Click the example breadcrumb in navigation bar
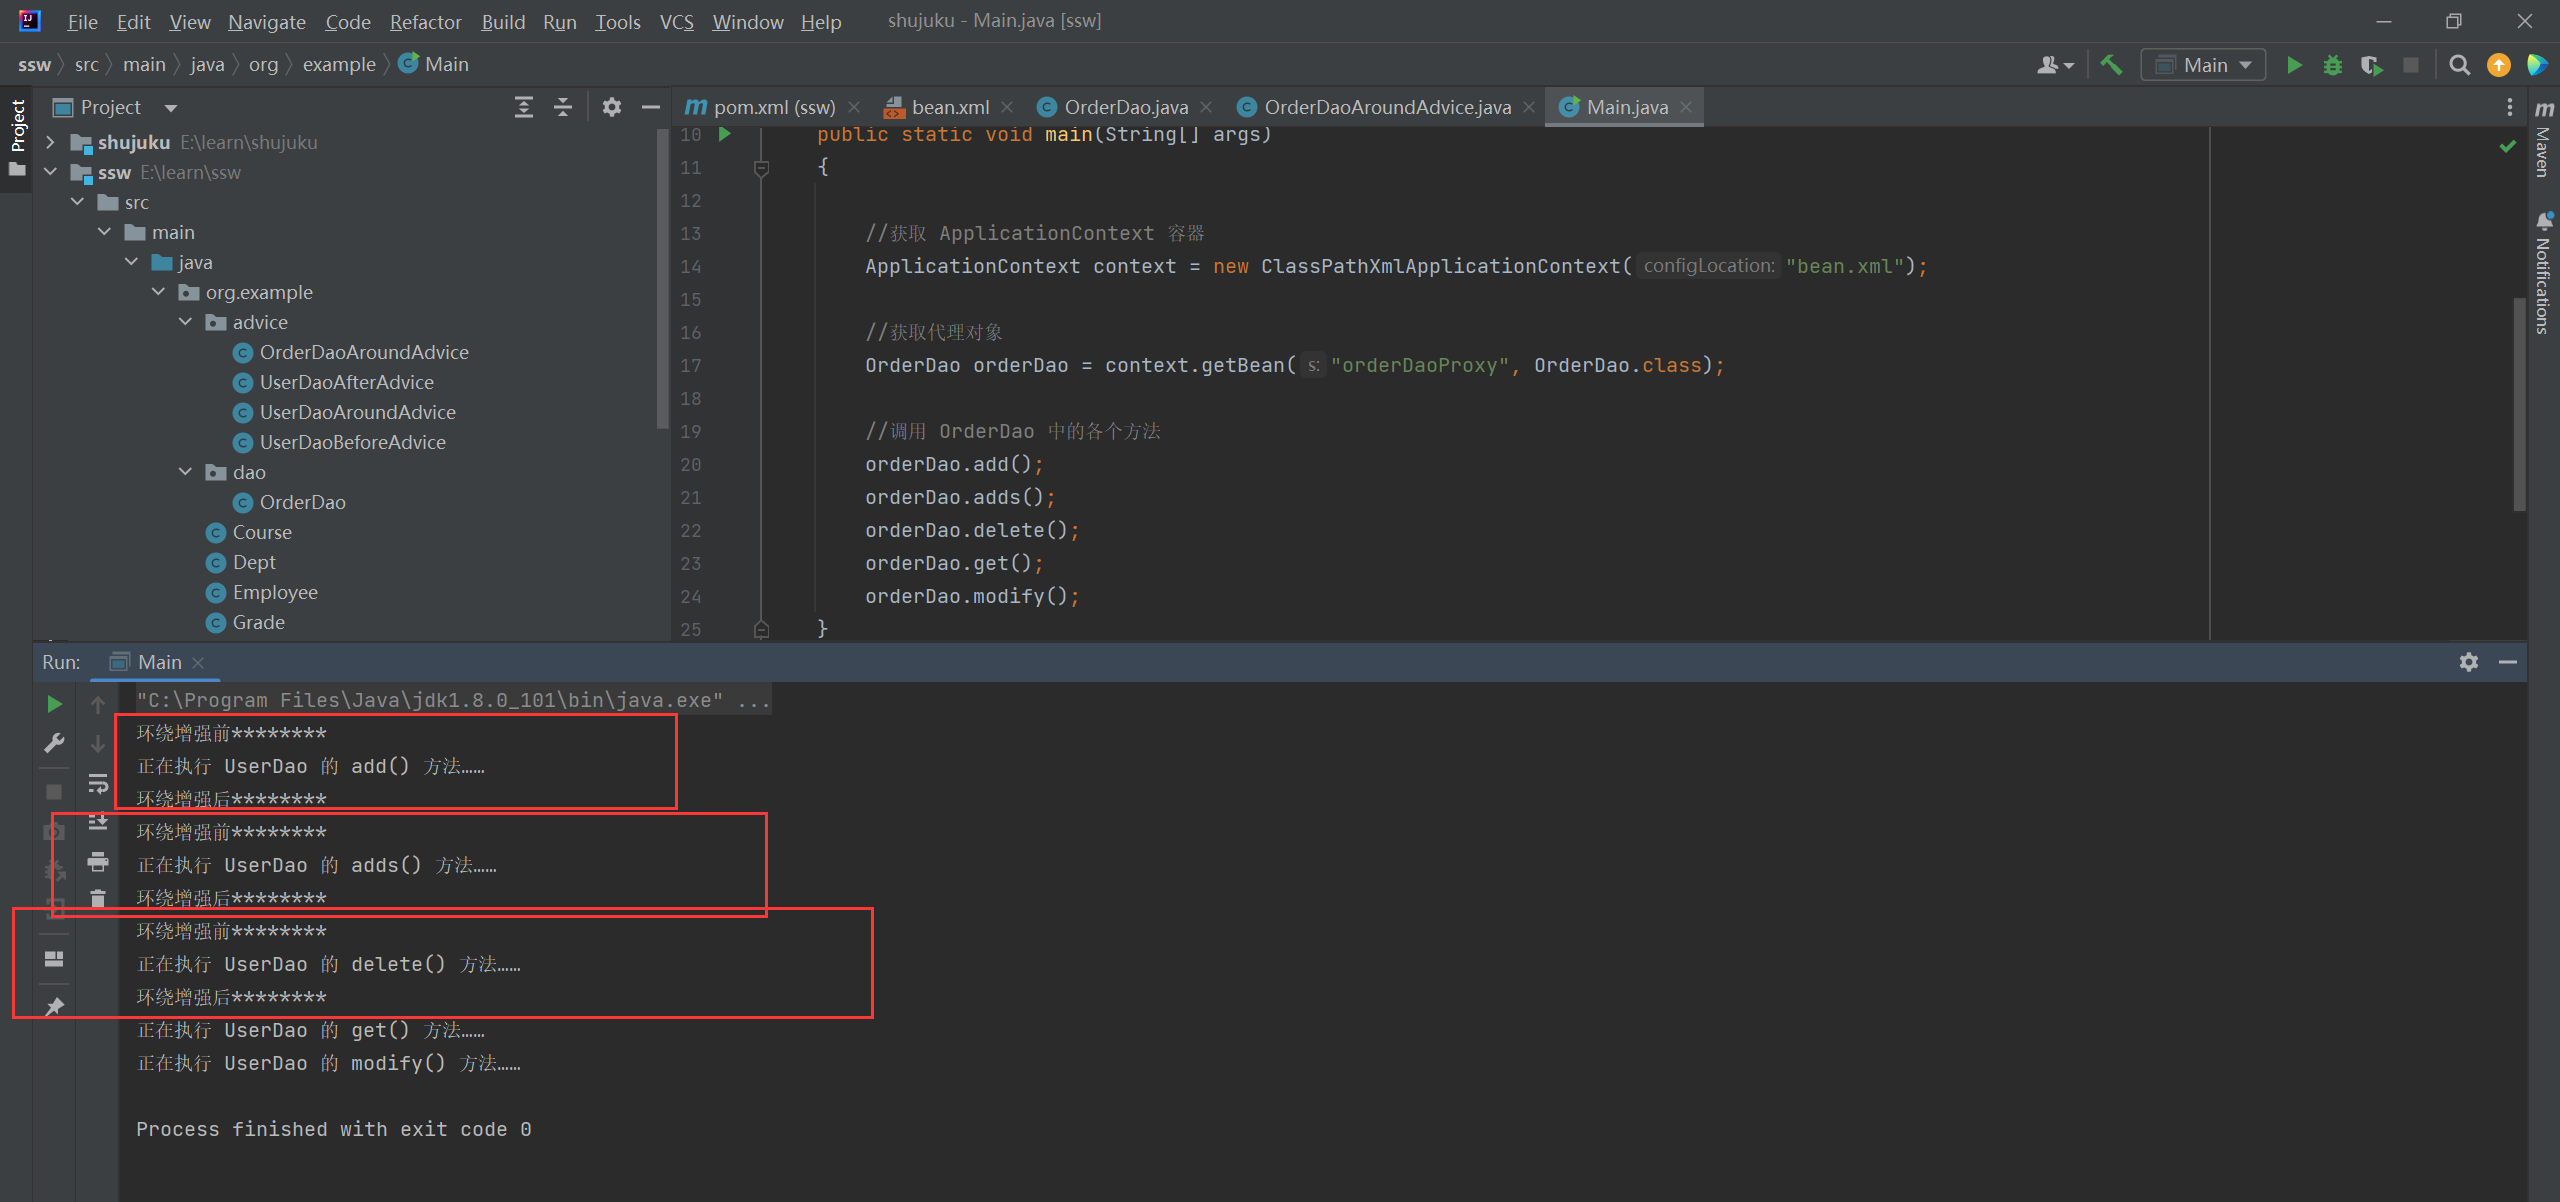2560x1202 pixels. tap(339, 65)
